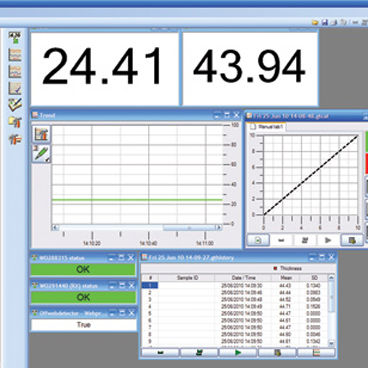Minimize the Trend window
The image size is (368, 368).
point(217,115)
